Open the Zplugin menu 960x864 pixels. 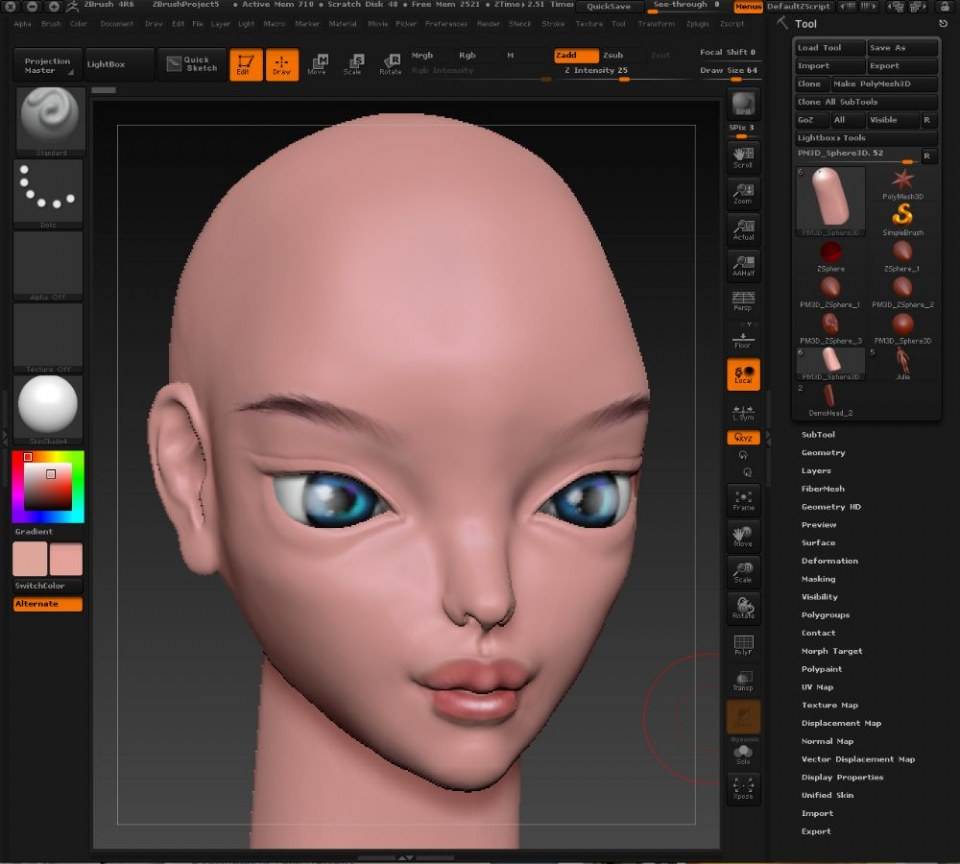coord(697,24)
